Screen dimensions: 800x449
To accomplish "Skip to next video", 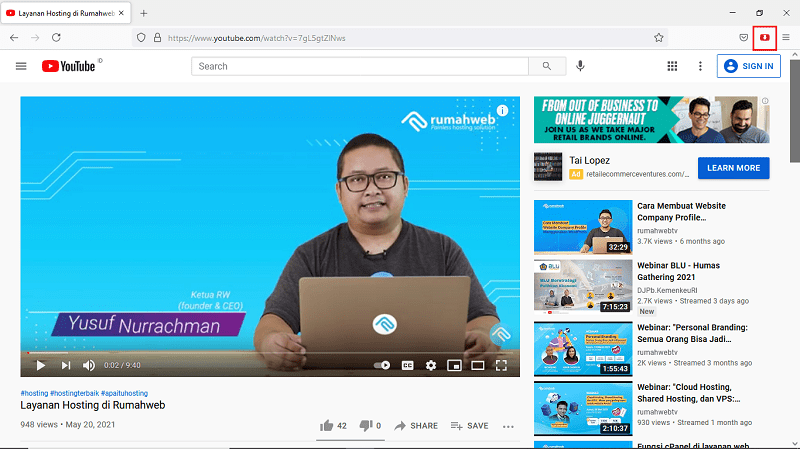I will [66, 365].
